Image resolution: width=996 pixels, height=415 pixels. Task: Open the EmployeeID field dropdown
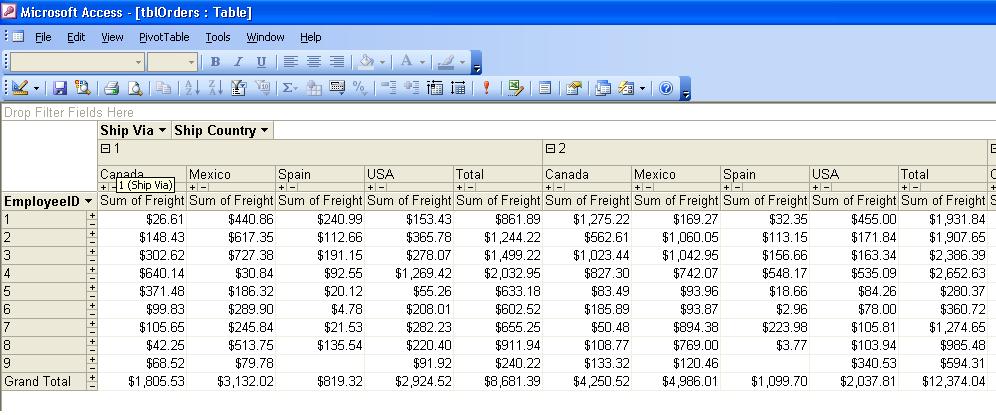tap(89, 201)
